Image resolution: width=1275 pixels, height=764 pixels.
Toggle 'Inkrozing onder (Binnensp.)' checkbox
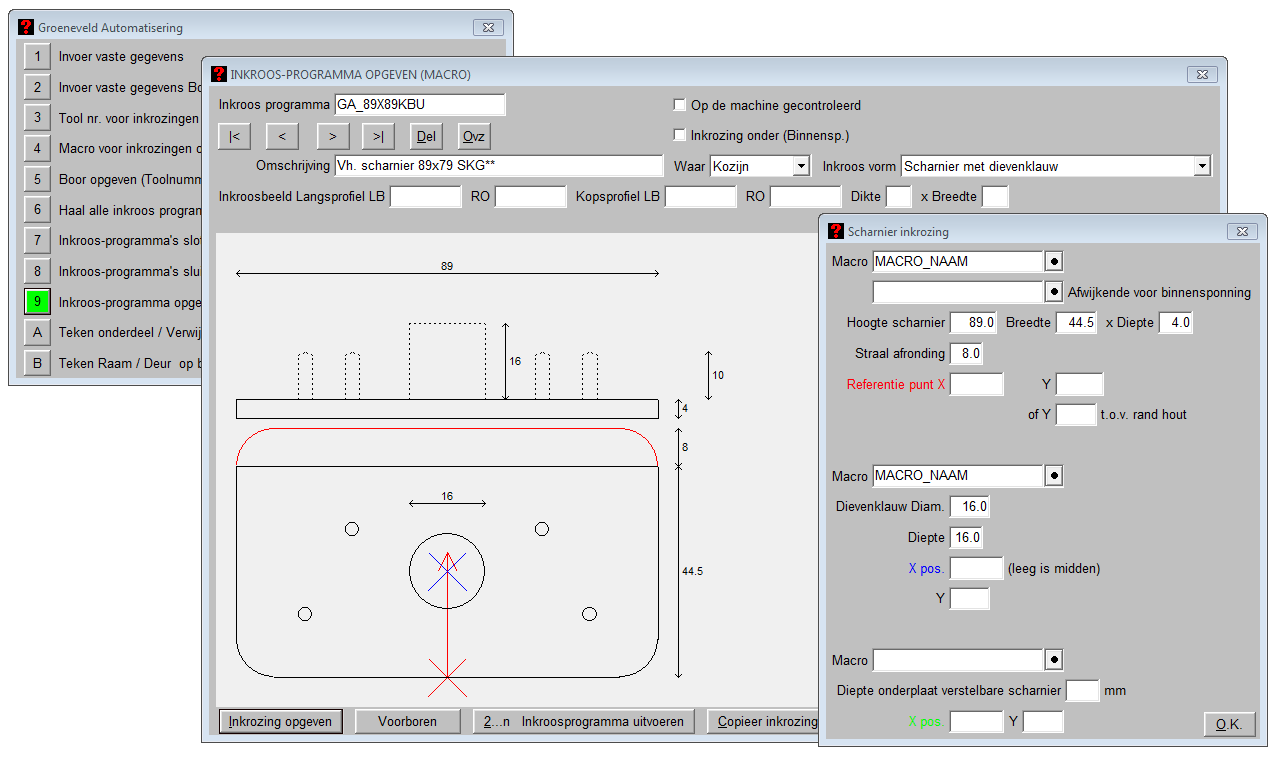(x=680, y=135)
